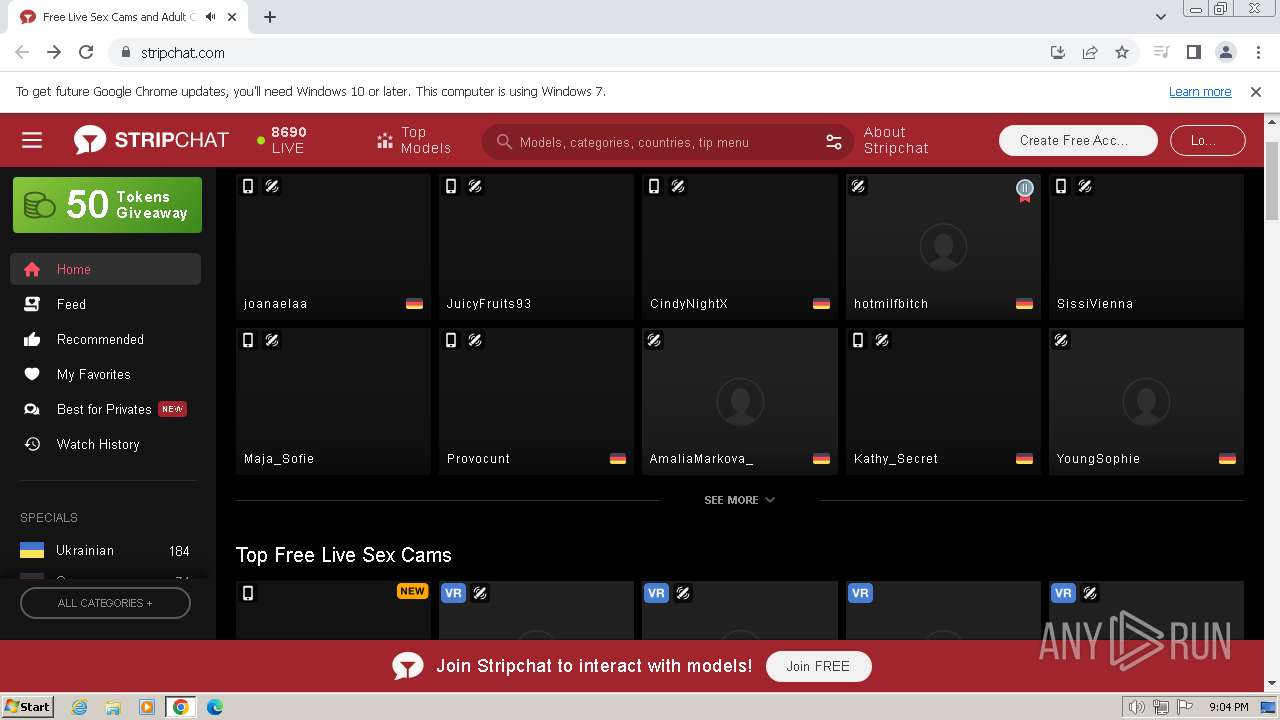
Task: Expand ALL CATEGORIES list
Action: coord(105,603)
